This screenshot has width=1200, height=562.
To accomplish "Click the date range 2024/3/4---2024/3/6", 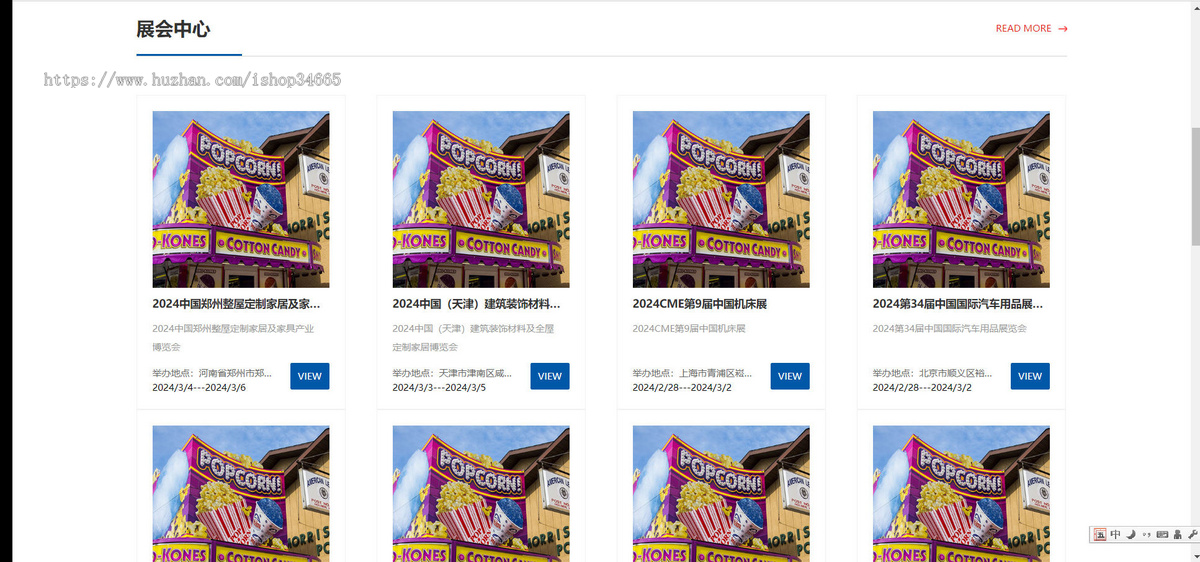I will [199, 387].
